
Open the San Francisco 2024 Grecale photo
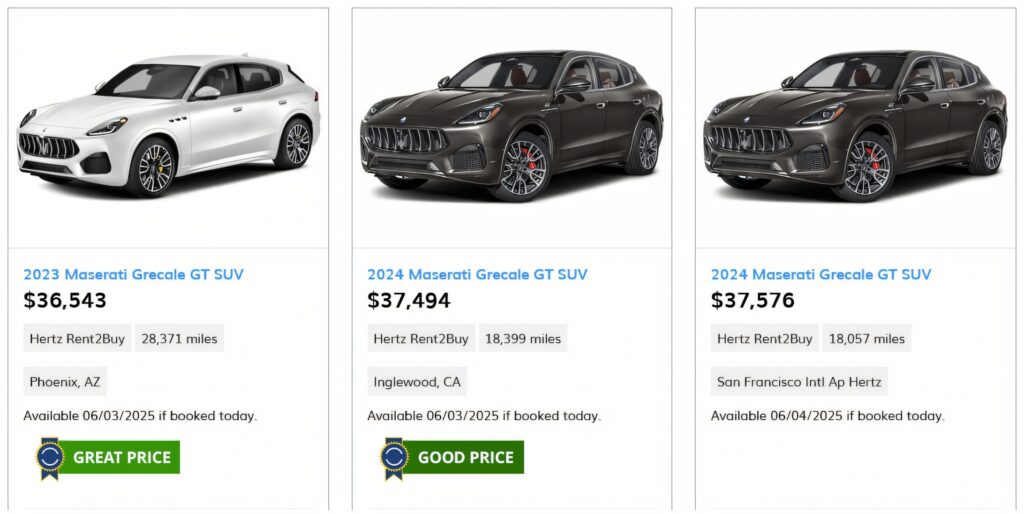[x=855, y=125]
